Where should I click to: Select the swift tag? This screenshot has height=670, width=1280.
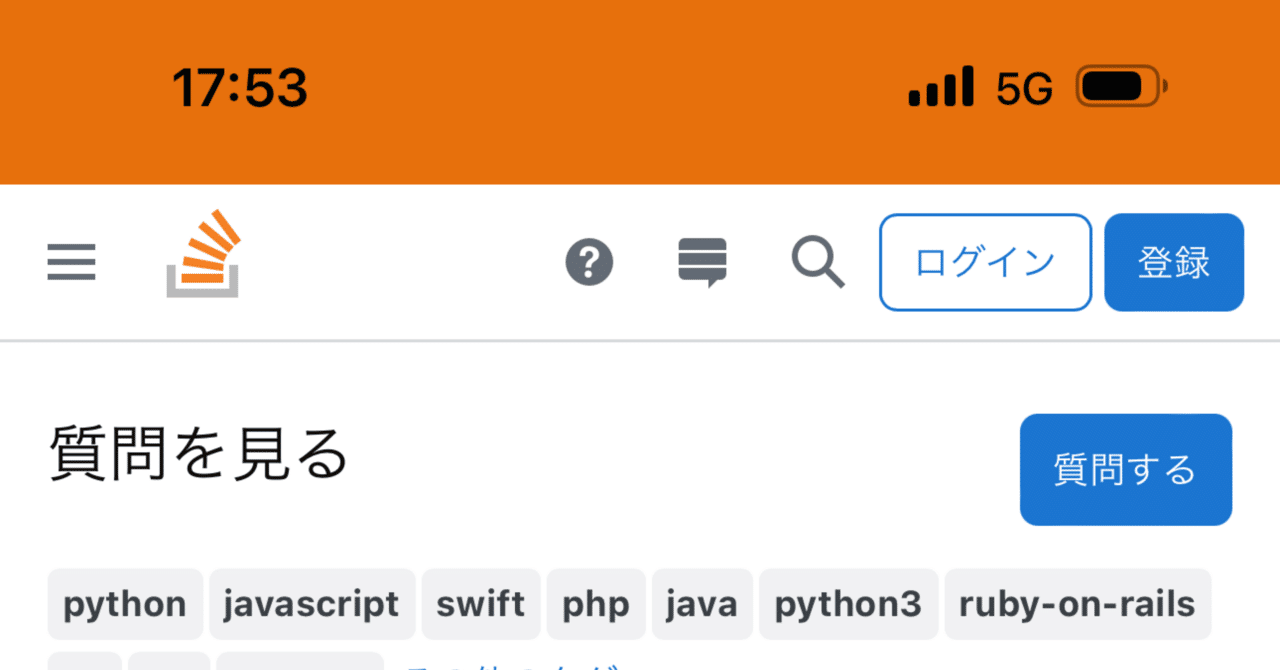[481, 604]
